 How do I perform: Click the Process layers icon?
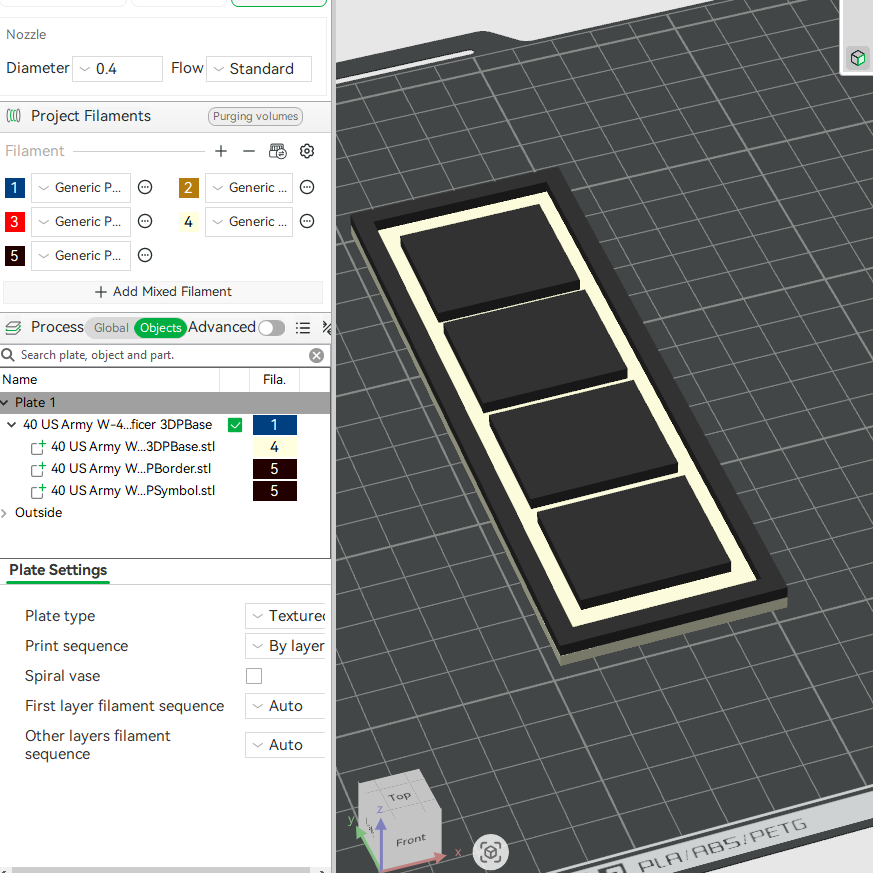13,327
